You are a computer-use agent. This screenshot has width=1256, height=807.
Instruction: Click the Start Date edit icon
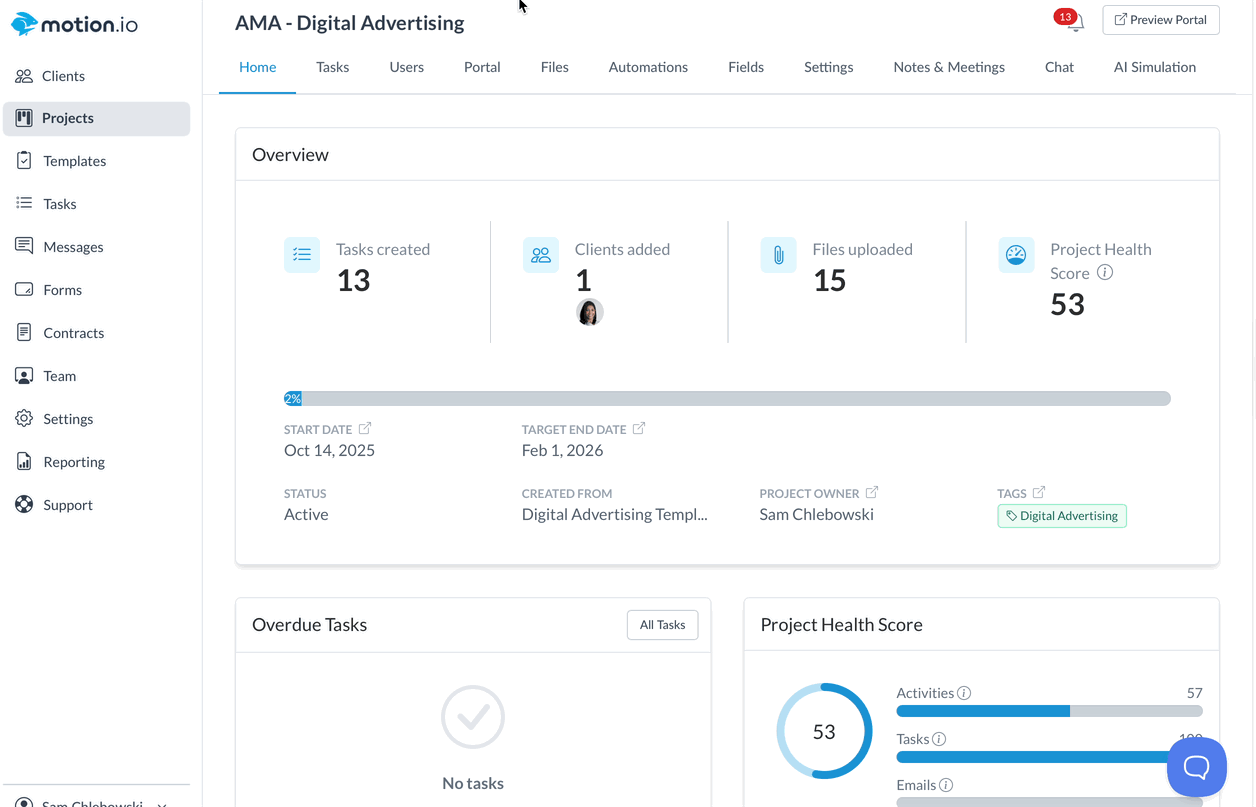pyautogui.click(x=365, y=428)
